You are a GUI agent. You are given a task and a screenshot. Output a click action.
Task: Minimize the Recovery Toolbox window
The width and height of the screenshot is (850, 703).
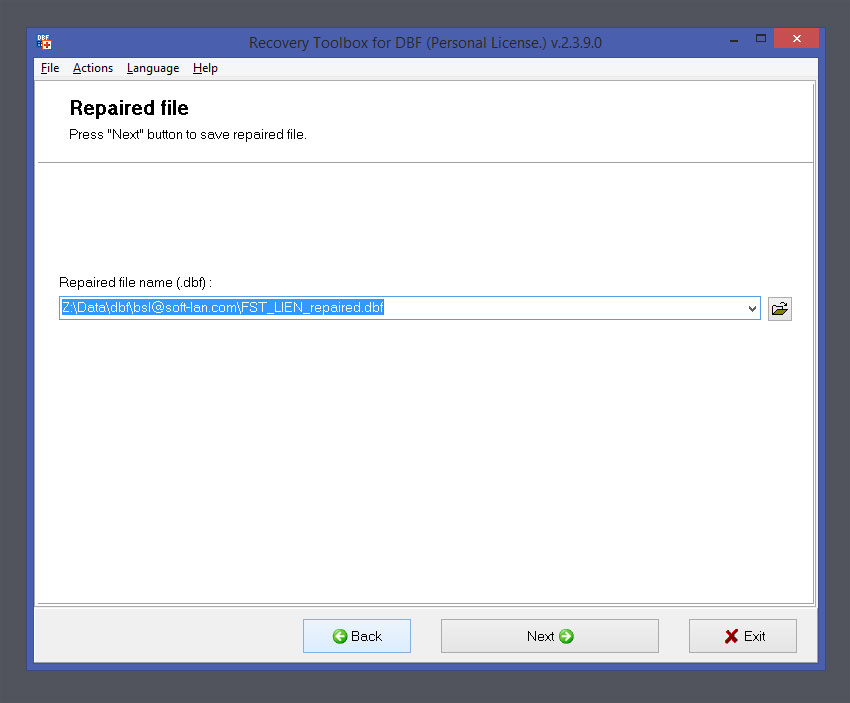coord(734,39)
